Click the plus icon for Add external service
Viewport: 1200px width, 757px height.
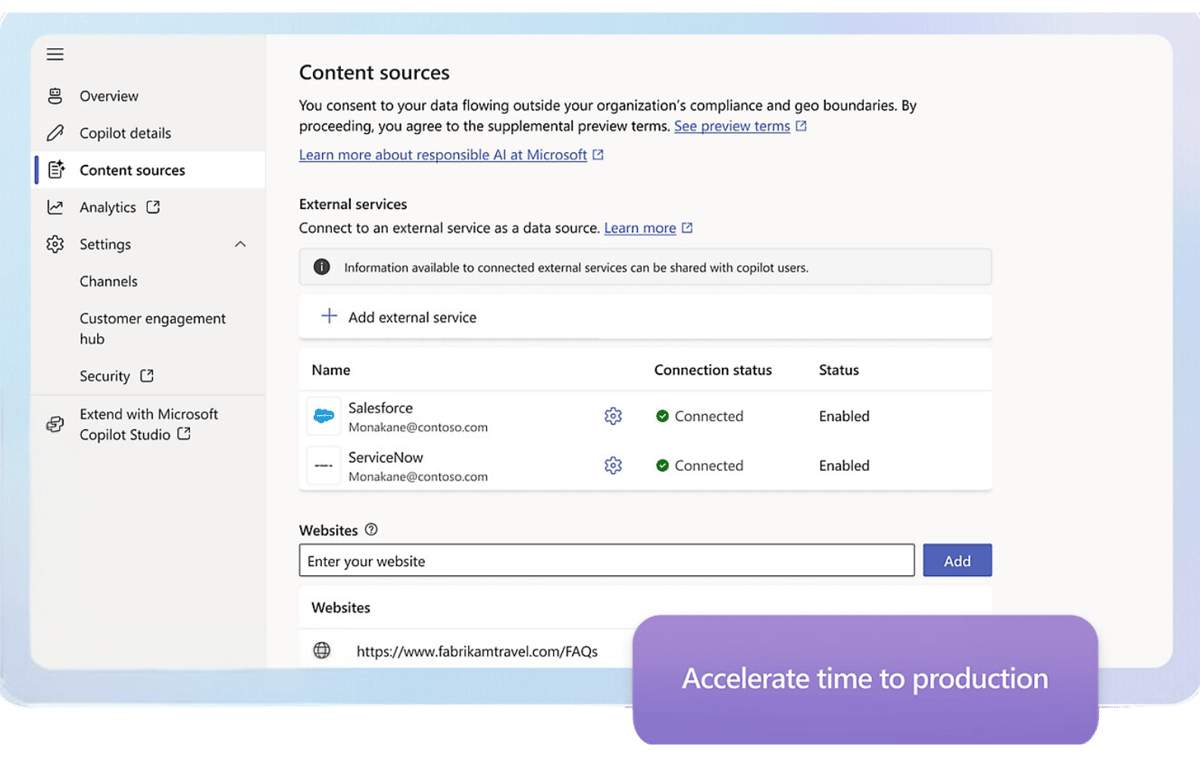pos(329,316)
